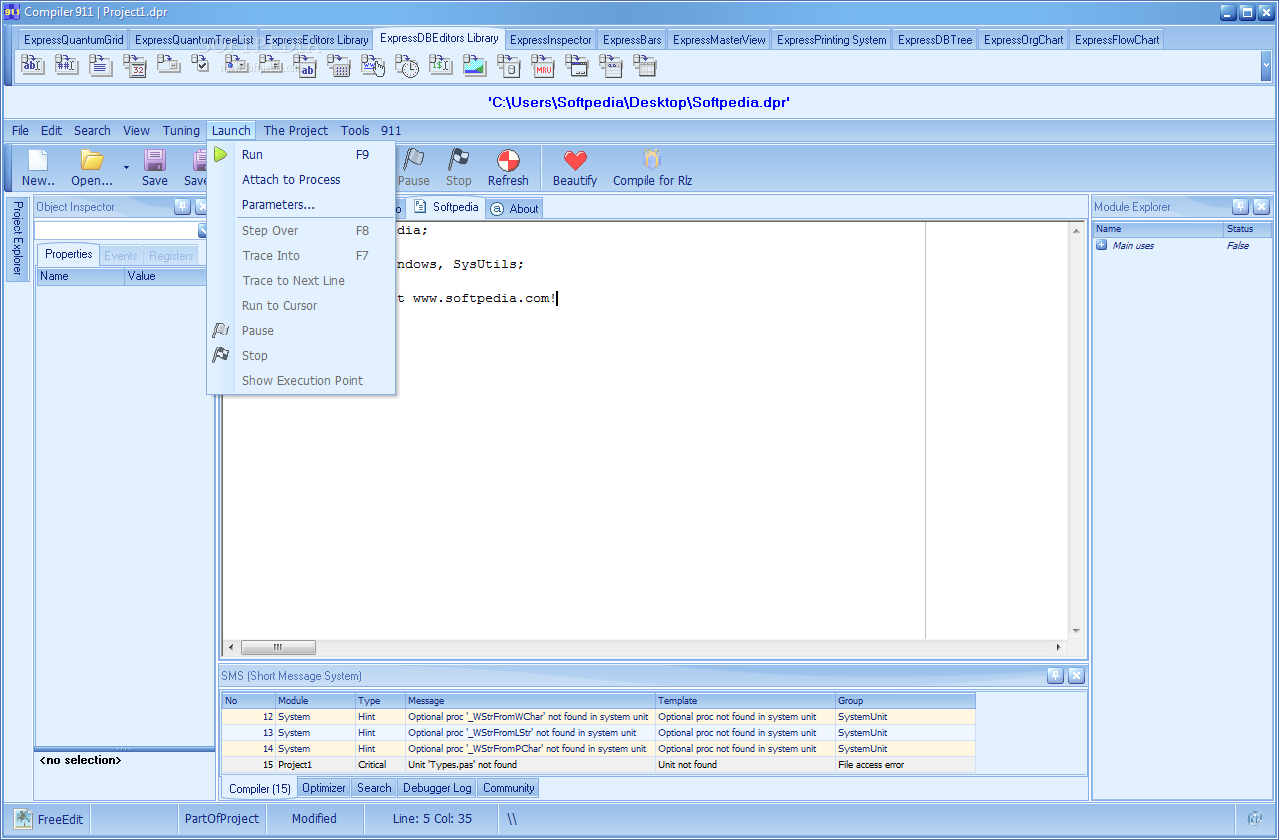Choose Run from the Launch menu

click(302, 154)
